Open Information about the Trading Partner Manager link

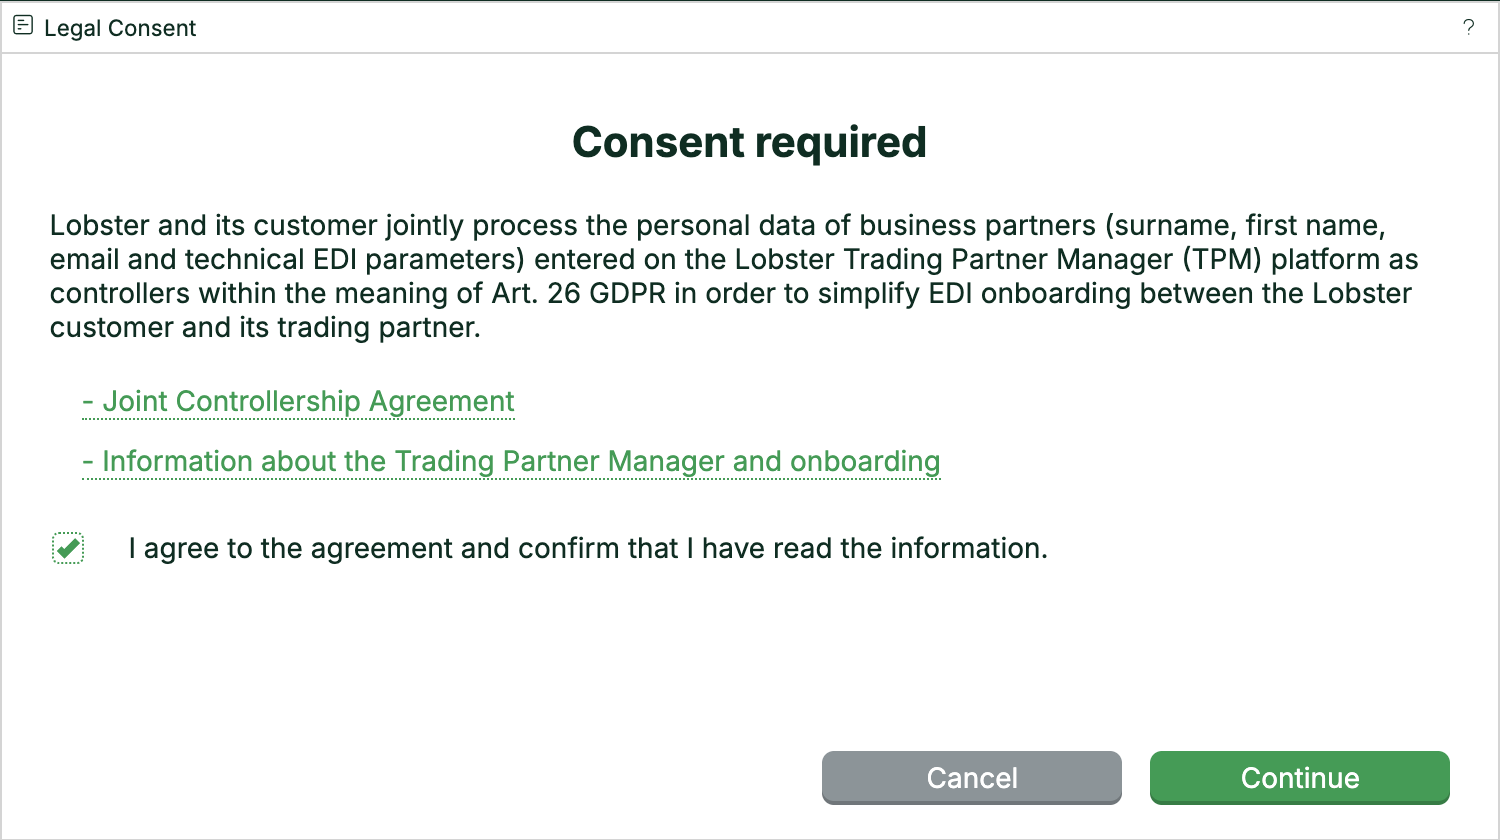coord(511,461)
